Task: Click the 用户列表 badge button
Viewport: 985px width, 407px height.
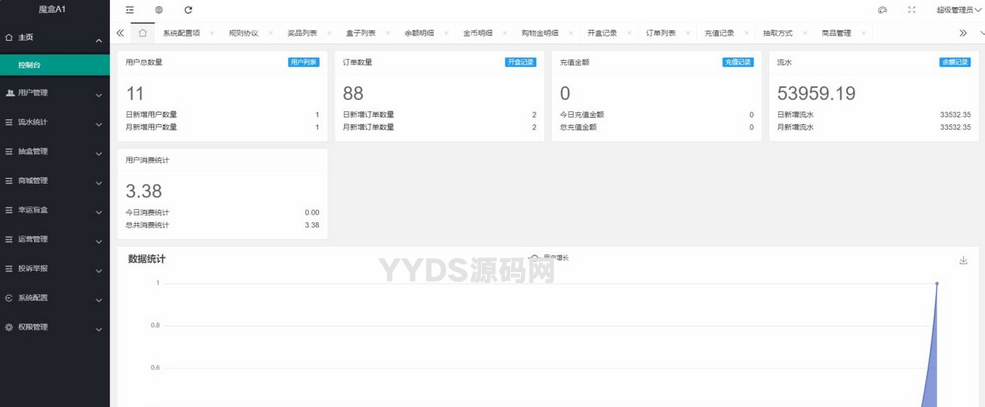Action: 303,62
